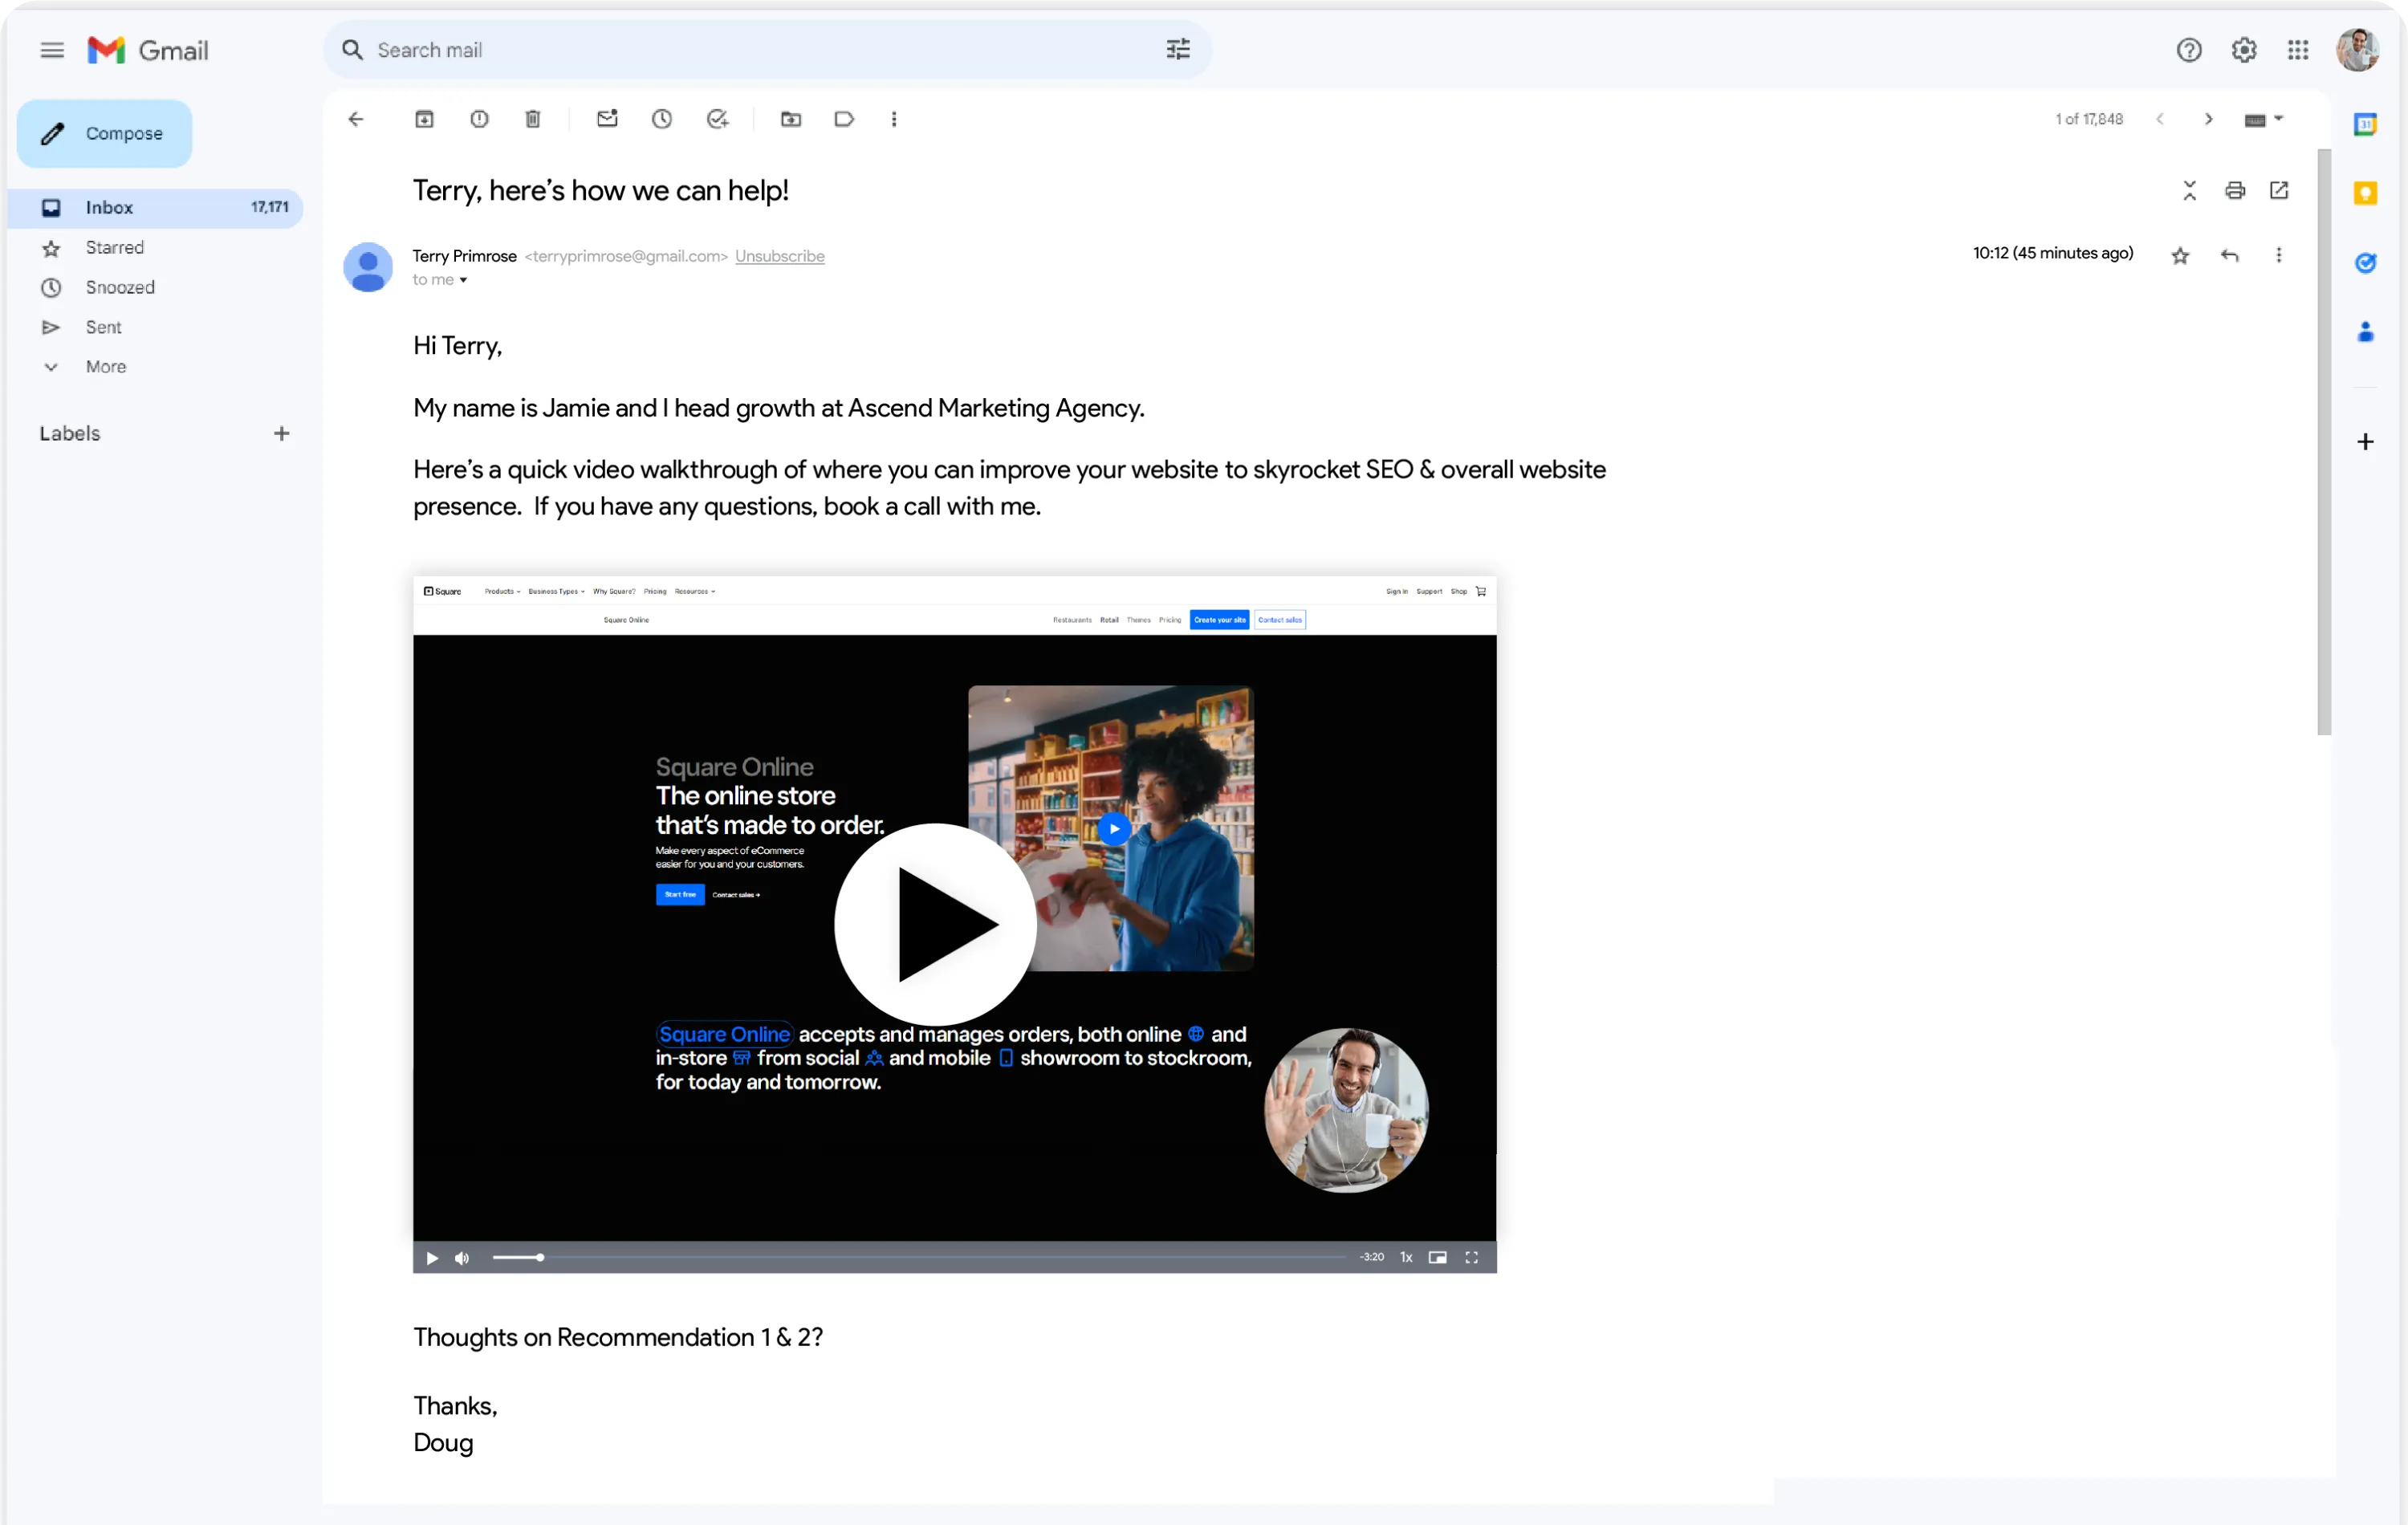Open Contacts side panel

point(2365,331)
